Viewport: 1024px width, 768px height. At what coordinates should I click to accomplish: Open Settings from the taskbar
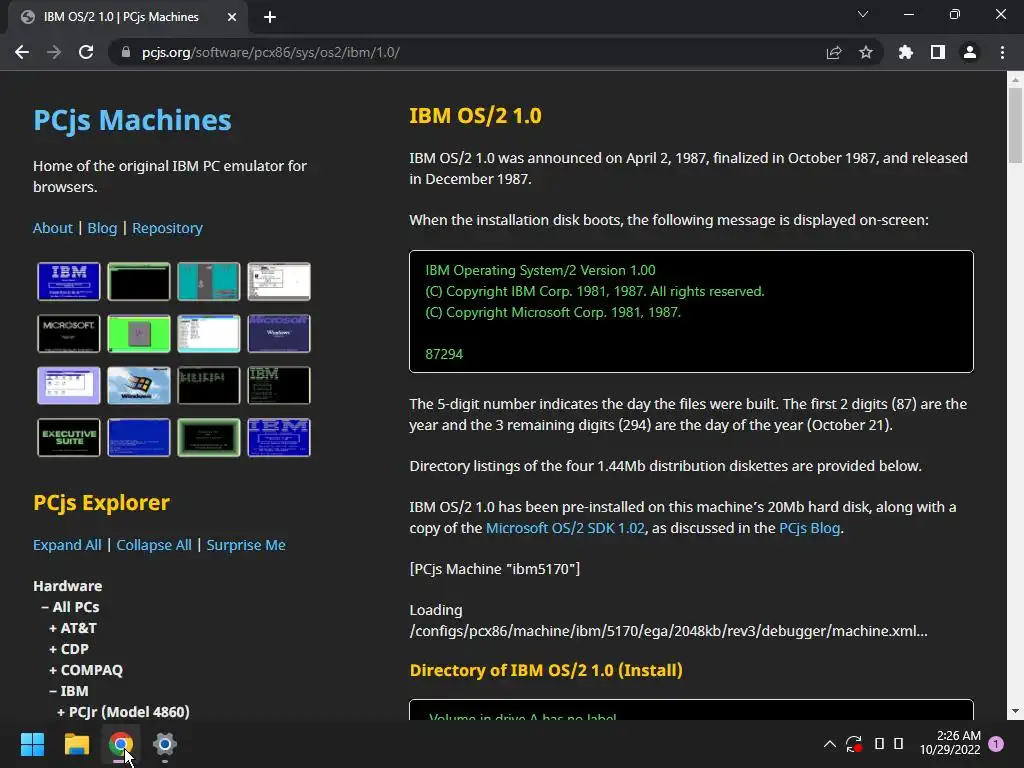(165, 744)
